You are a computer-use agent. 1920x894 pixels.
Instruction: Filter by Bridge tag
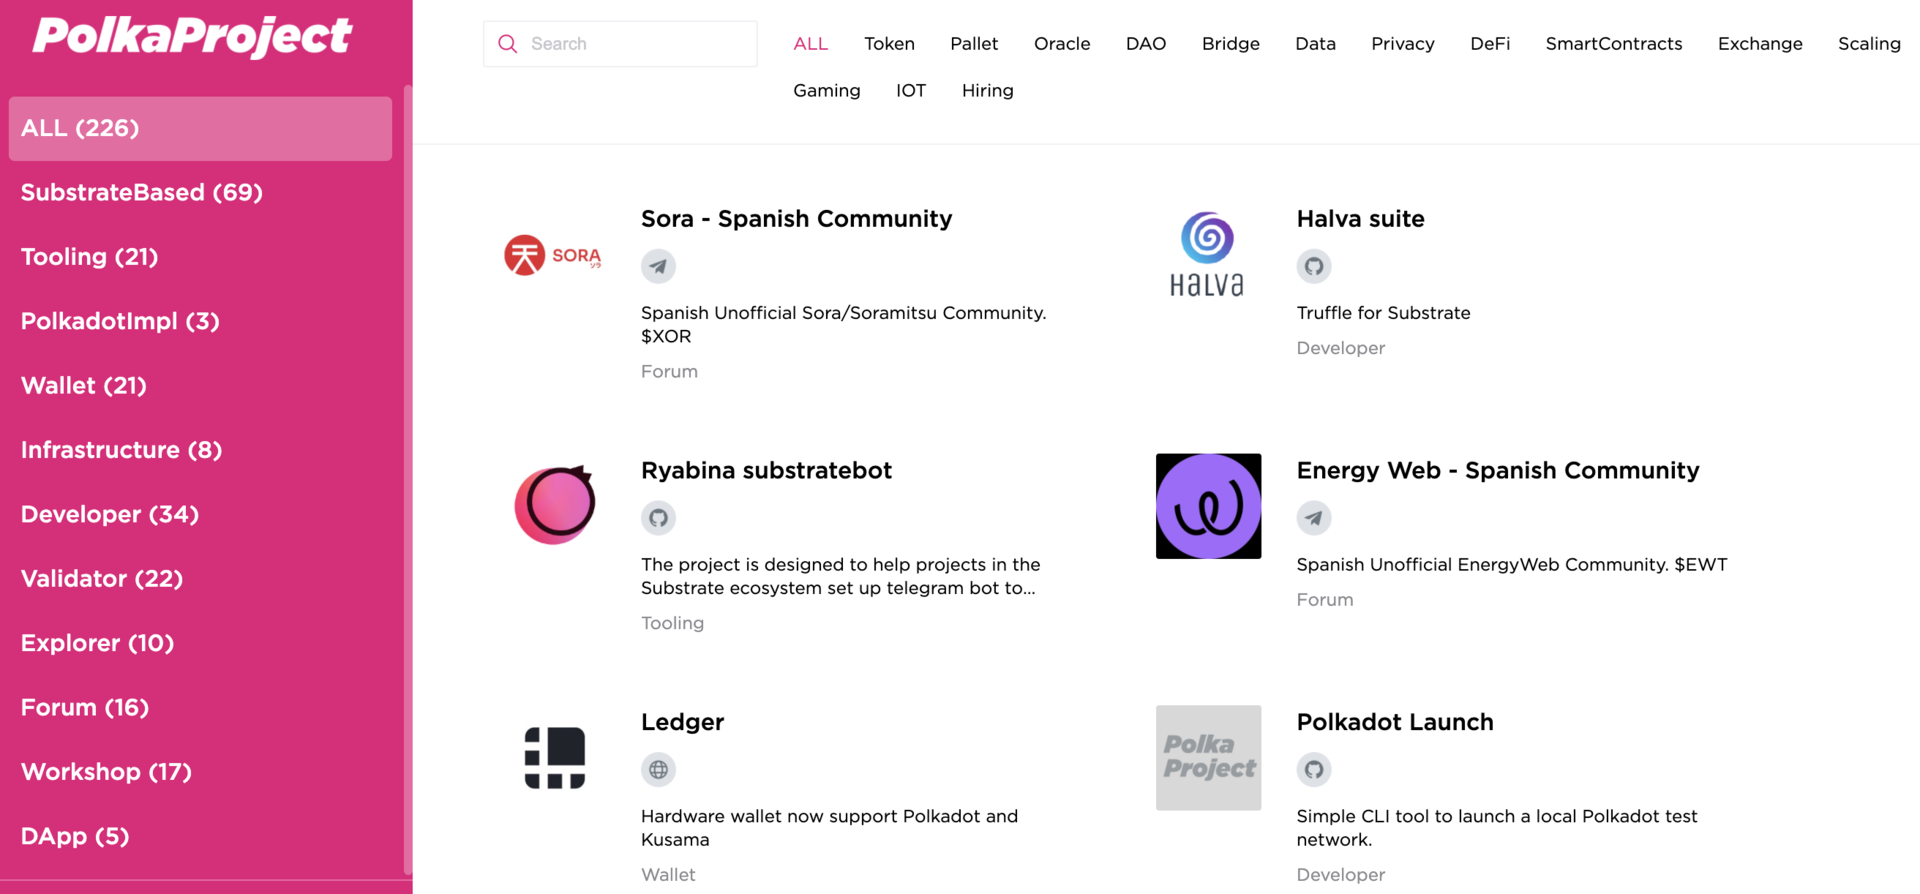(x=1231, y=44)
